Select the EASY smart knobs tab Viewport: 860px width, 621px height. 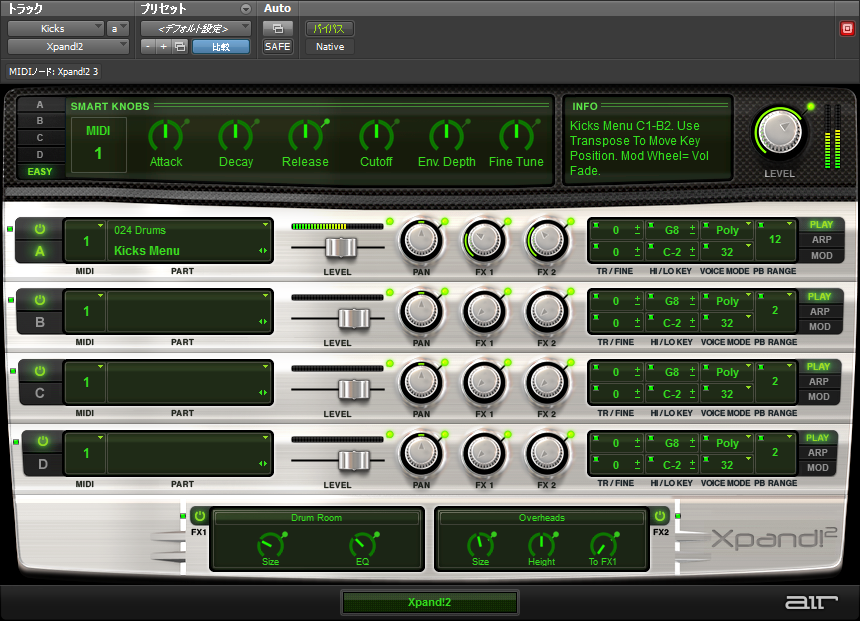(40, 172)
